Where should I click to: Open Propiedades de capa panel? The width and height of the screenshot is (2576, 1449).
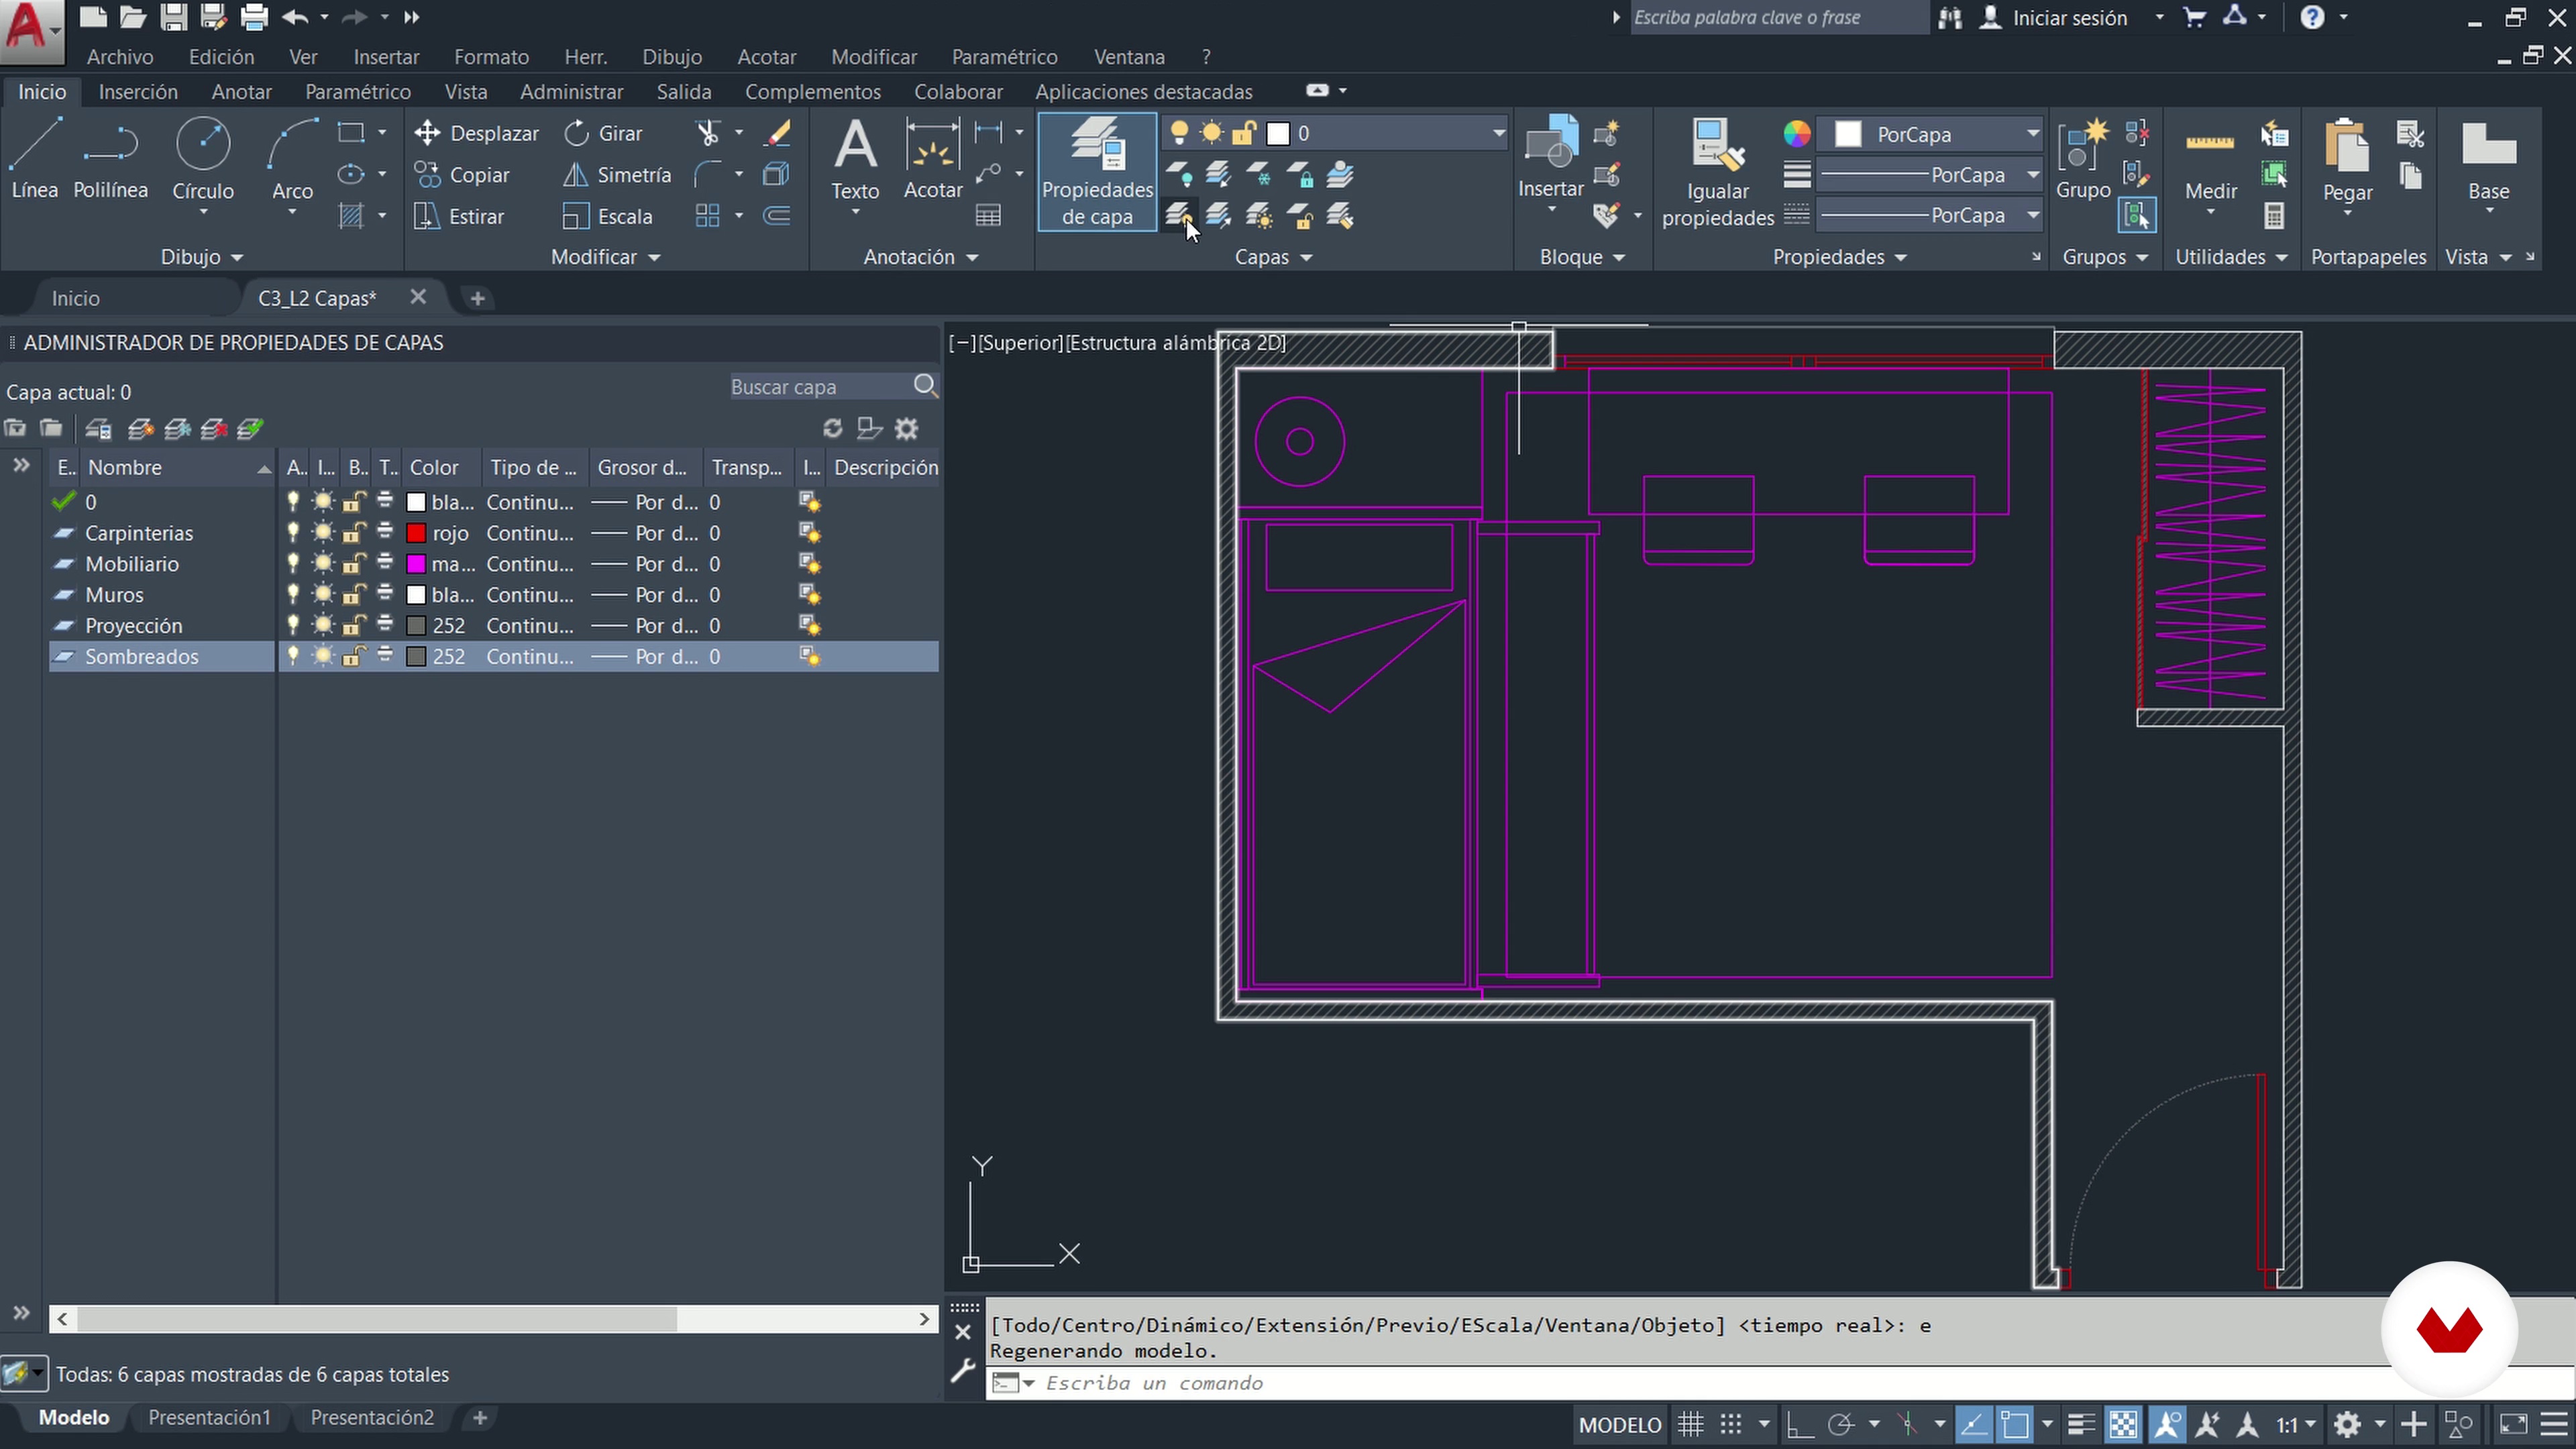pos(1097,171)
